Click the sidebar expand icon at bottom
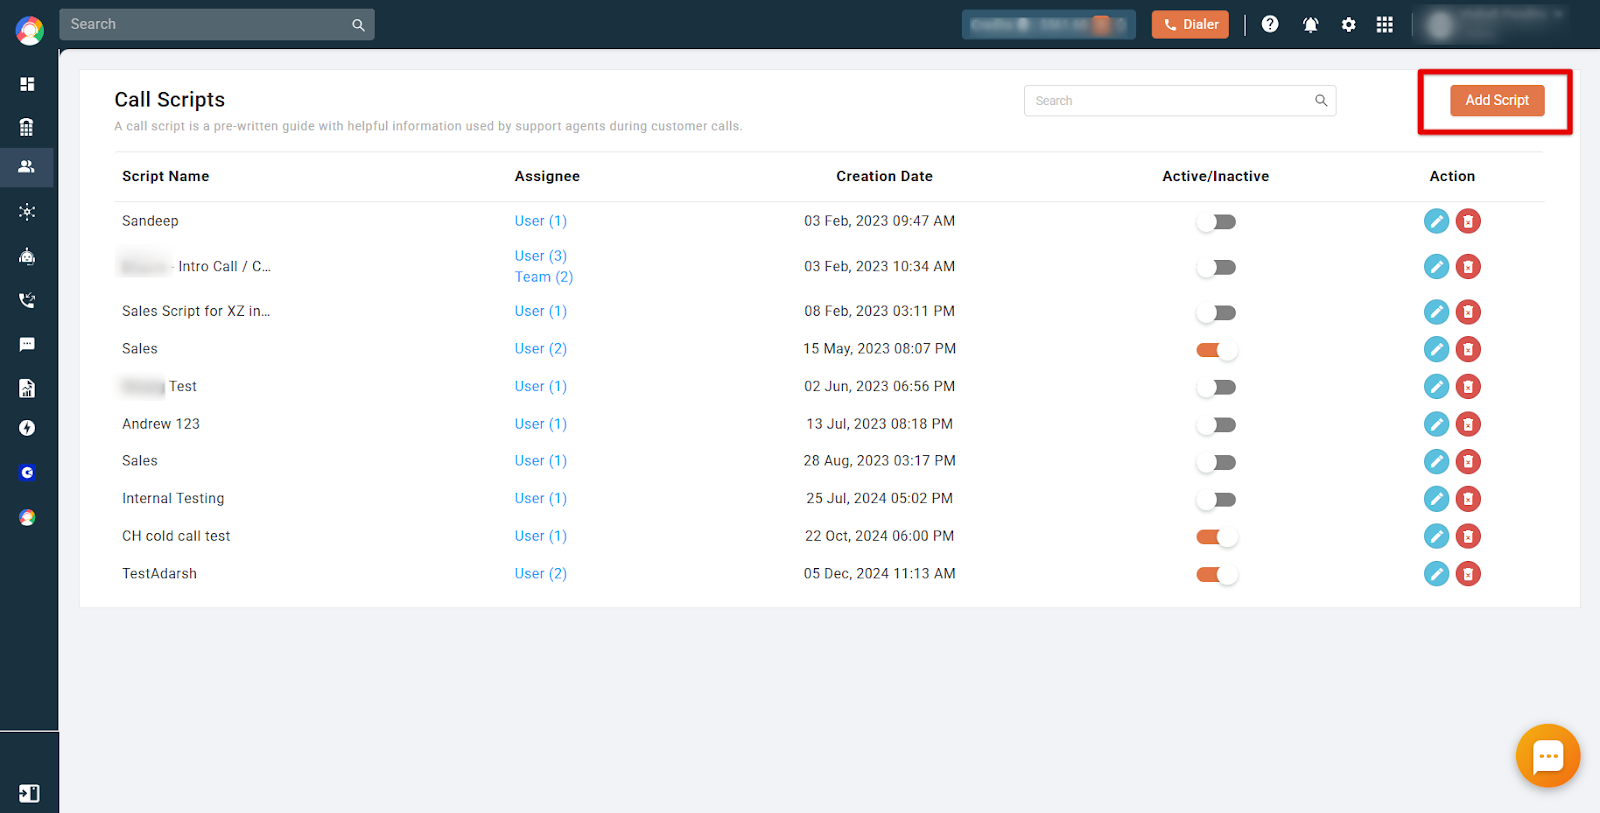This screenshot has width=1600, height=813. tap(29, 793)
